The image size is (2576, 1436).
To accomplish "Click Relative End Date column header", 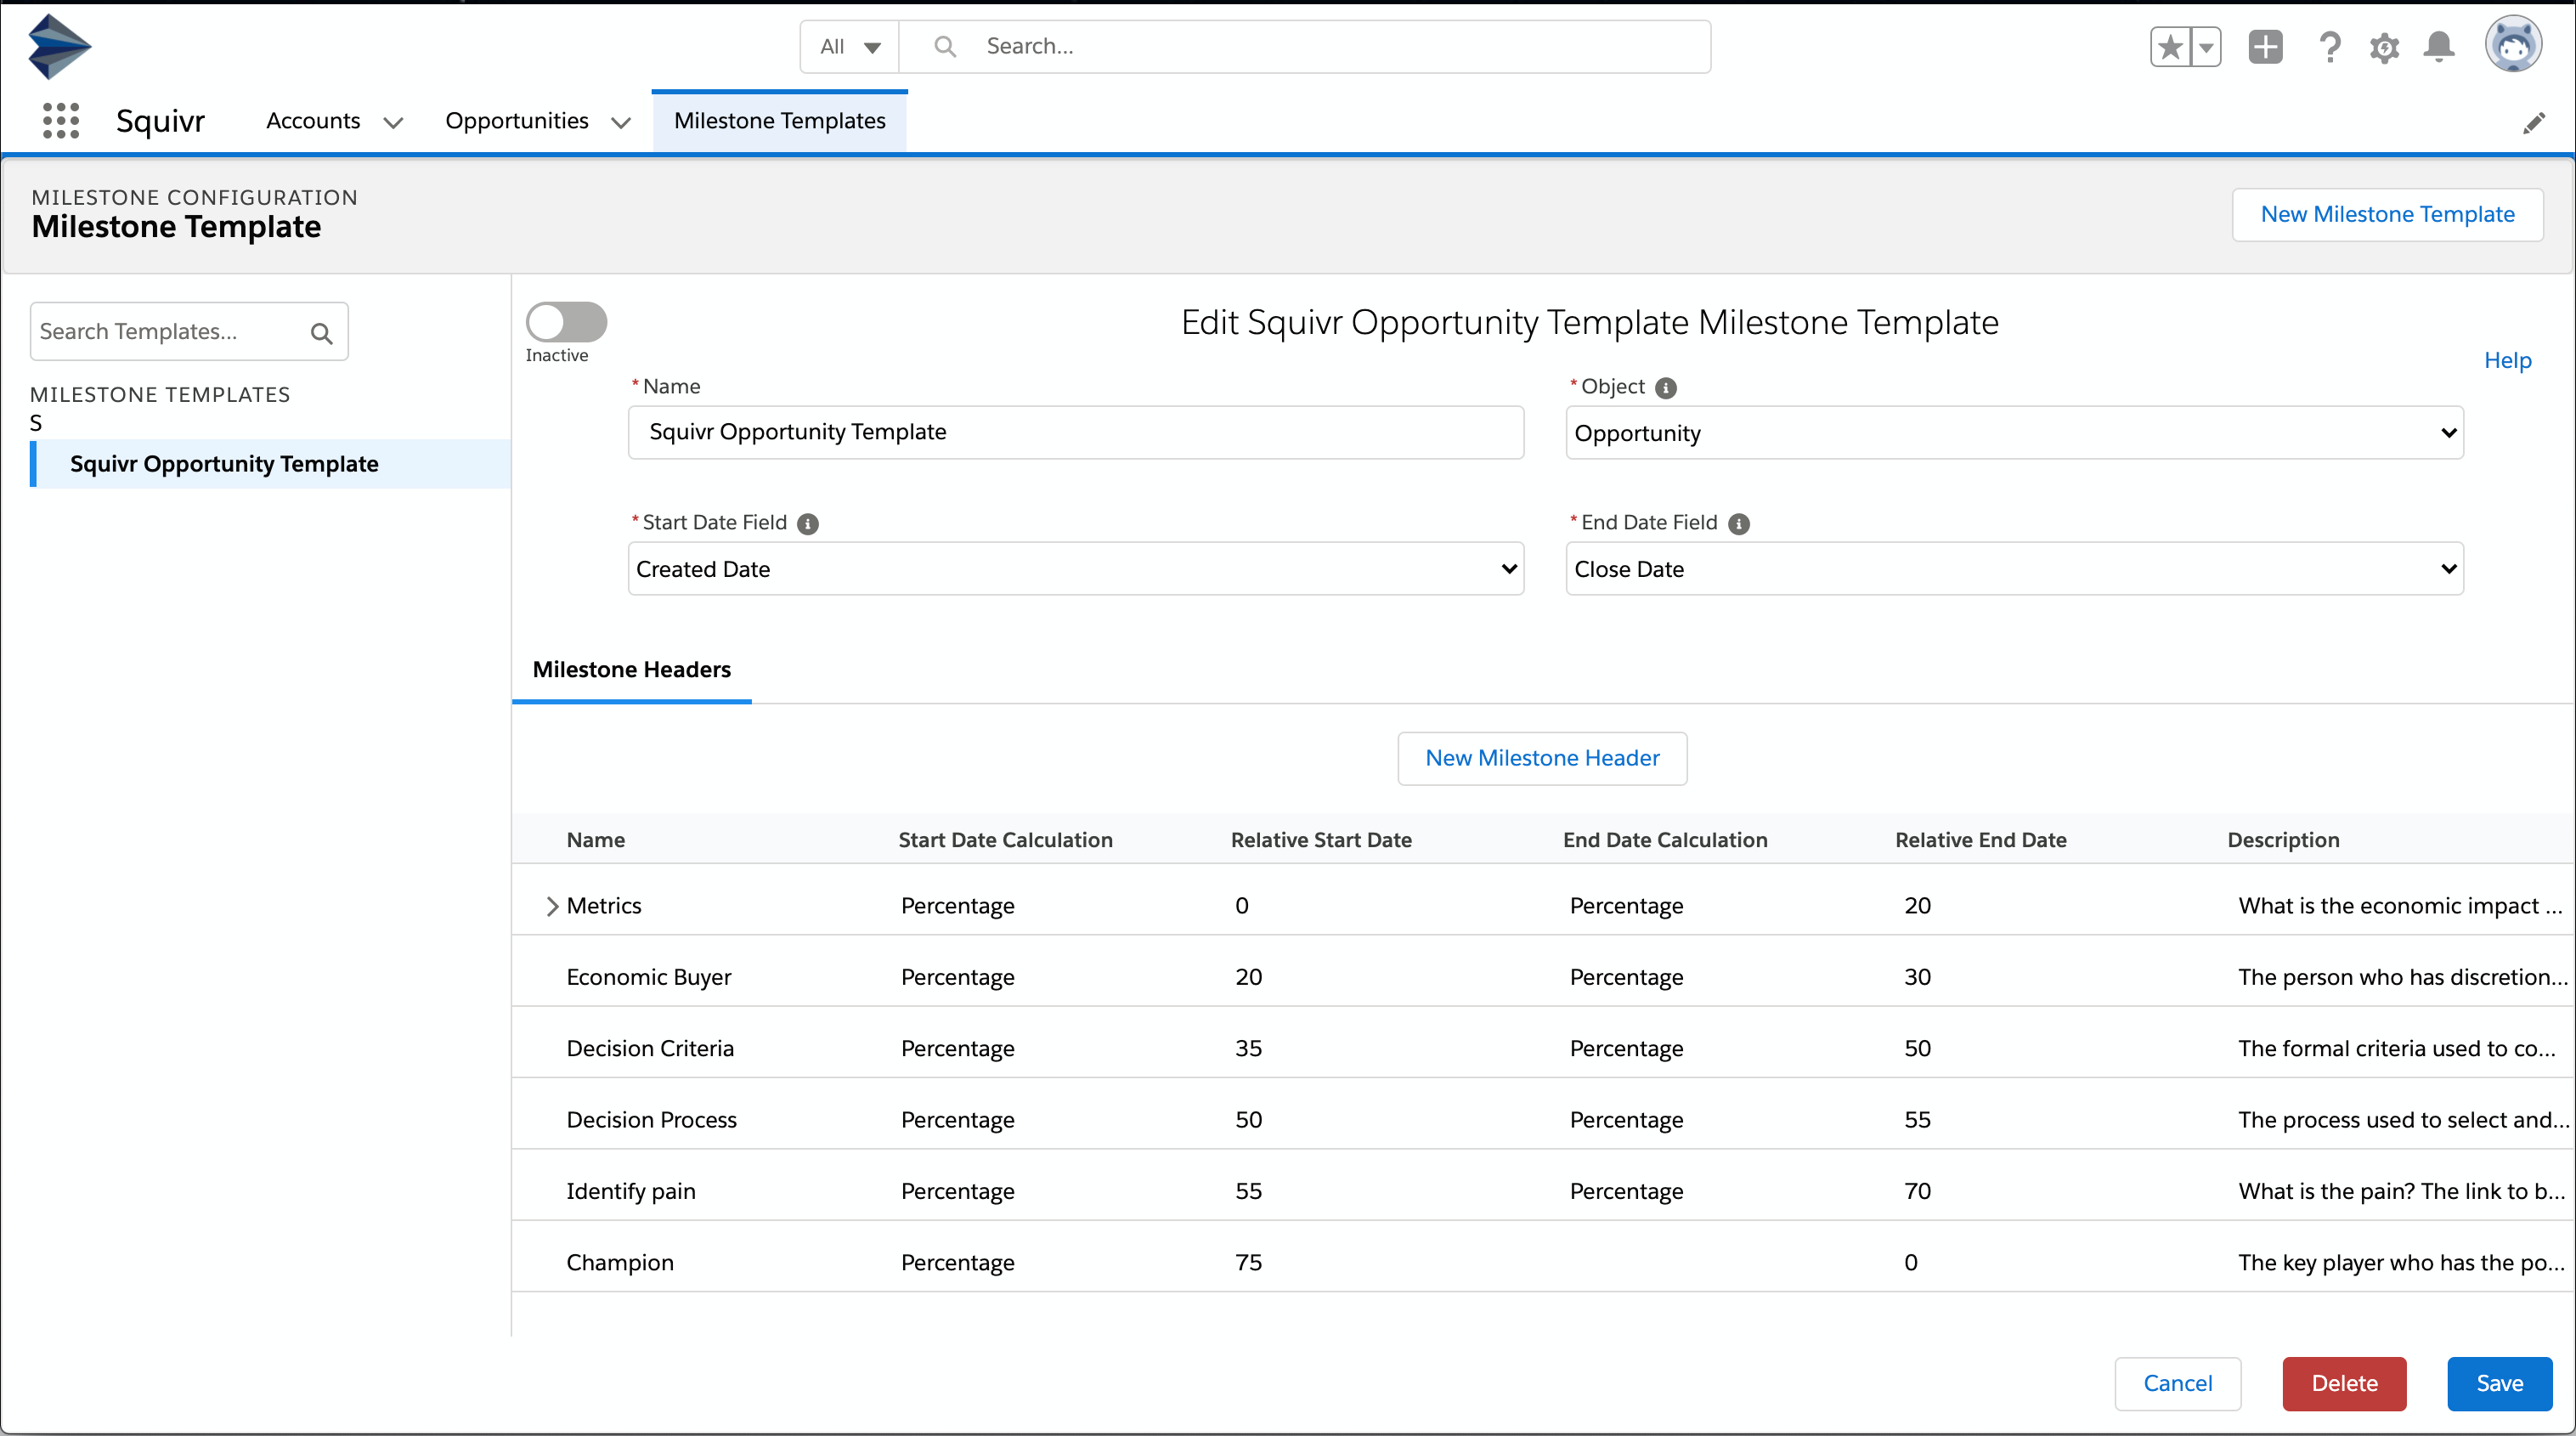I will [x=1980, y=840].
